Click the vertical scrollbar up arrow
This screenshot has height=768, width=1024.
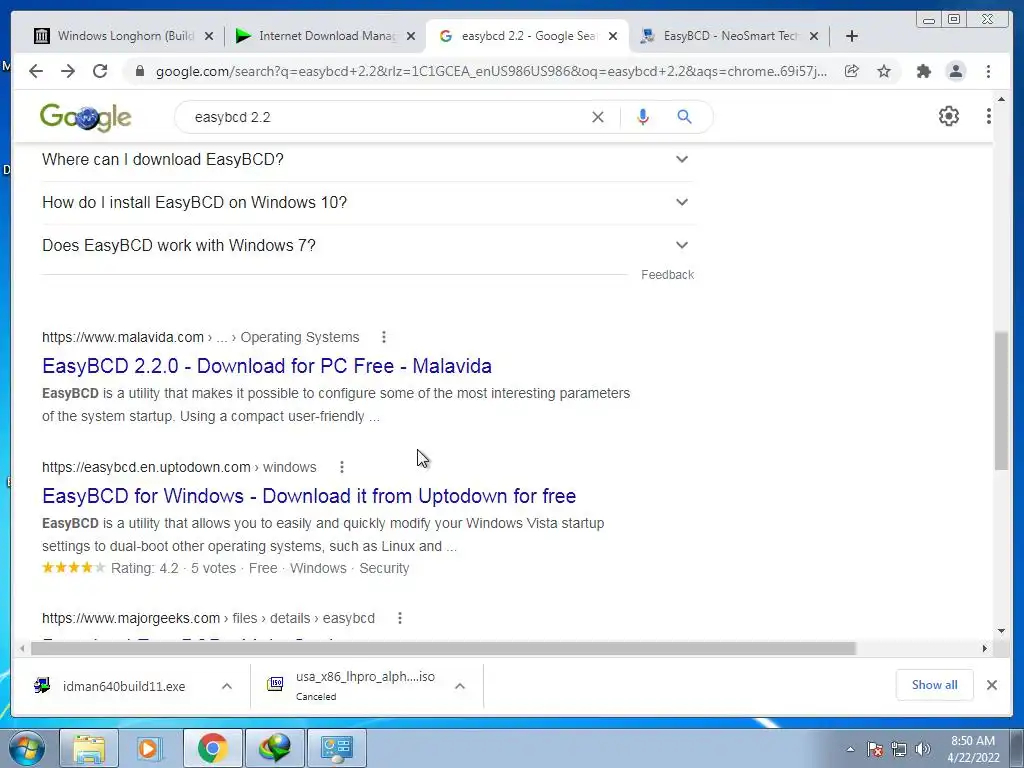click(x=1001, y=100)
